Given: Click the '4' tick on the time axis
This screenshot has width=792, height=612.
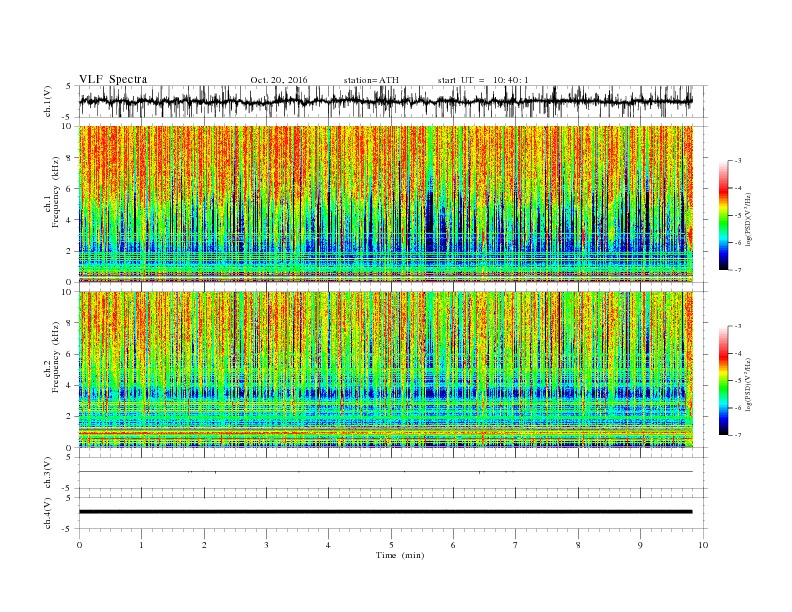Looking at the screenshot, I should click(329, 545).
